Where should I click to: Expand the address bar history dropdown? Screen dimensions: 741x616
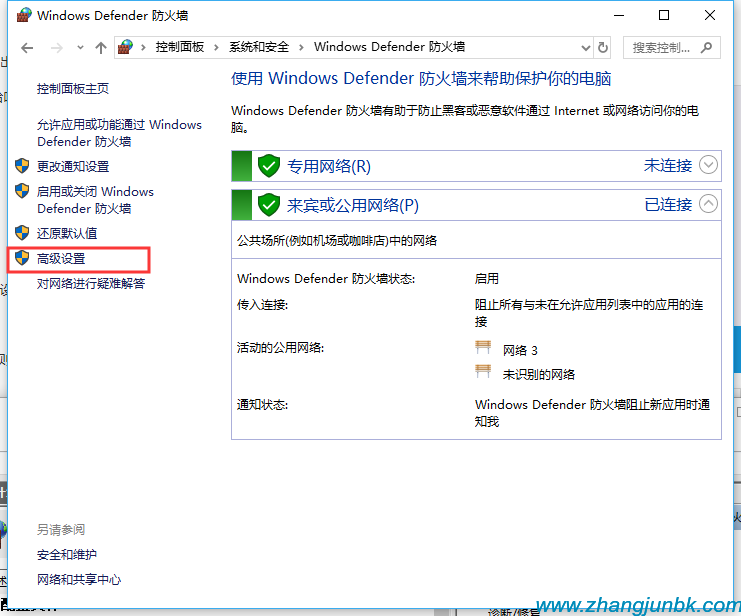586,48
